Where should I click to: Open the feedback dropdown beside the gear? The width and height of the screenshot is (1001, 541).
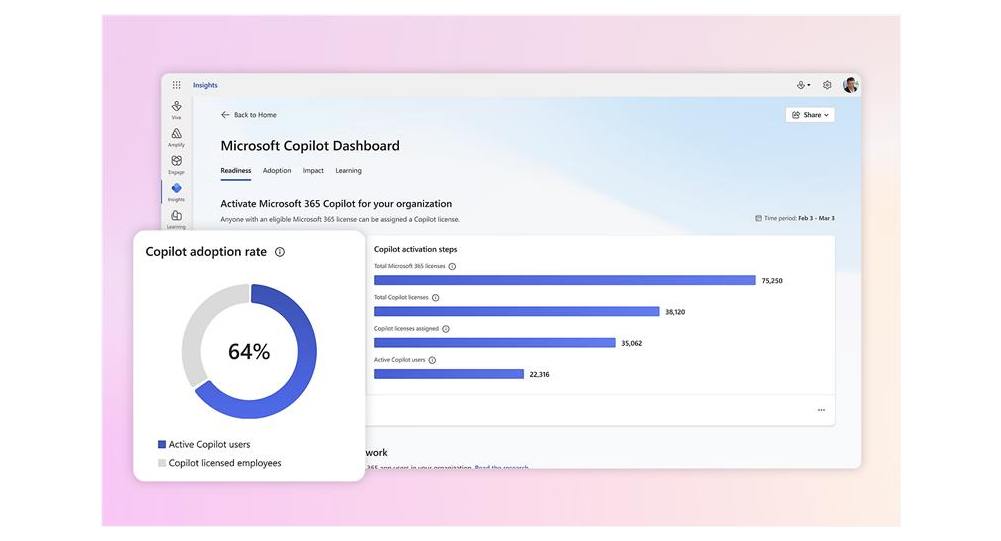[x=803, y=85]
